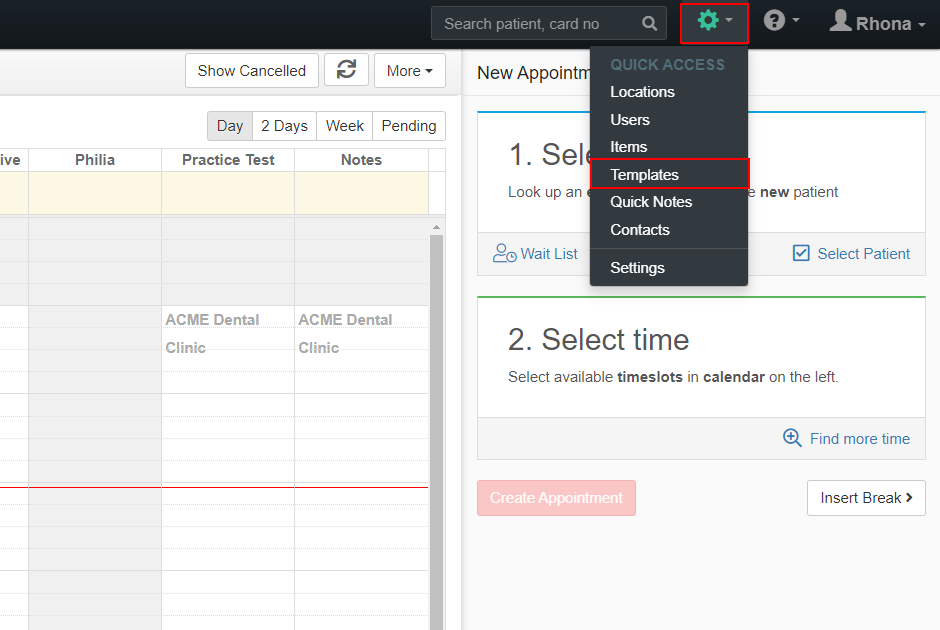Viewport: 940px width, 630px height.
Task: Click the Notes column header
Action: tap(361, 160)
